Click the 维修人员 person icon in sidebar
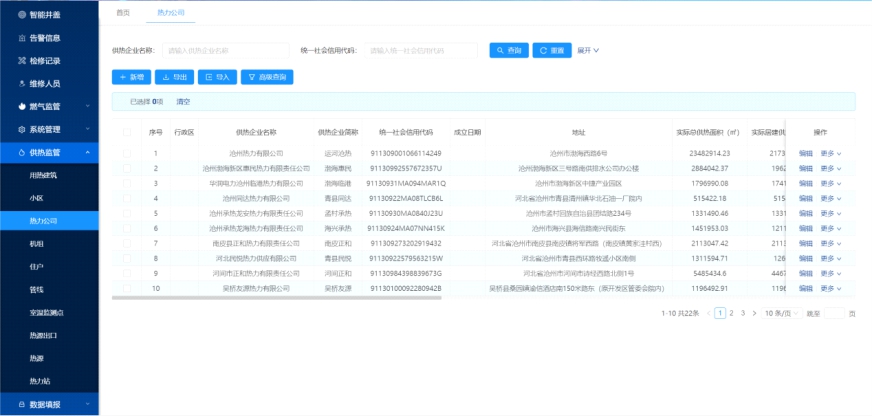This screenshot has height=416, width=872. click(x=22, y=84)
